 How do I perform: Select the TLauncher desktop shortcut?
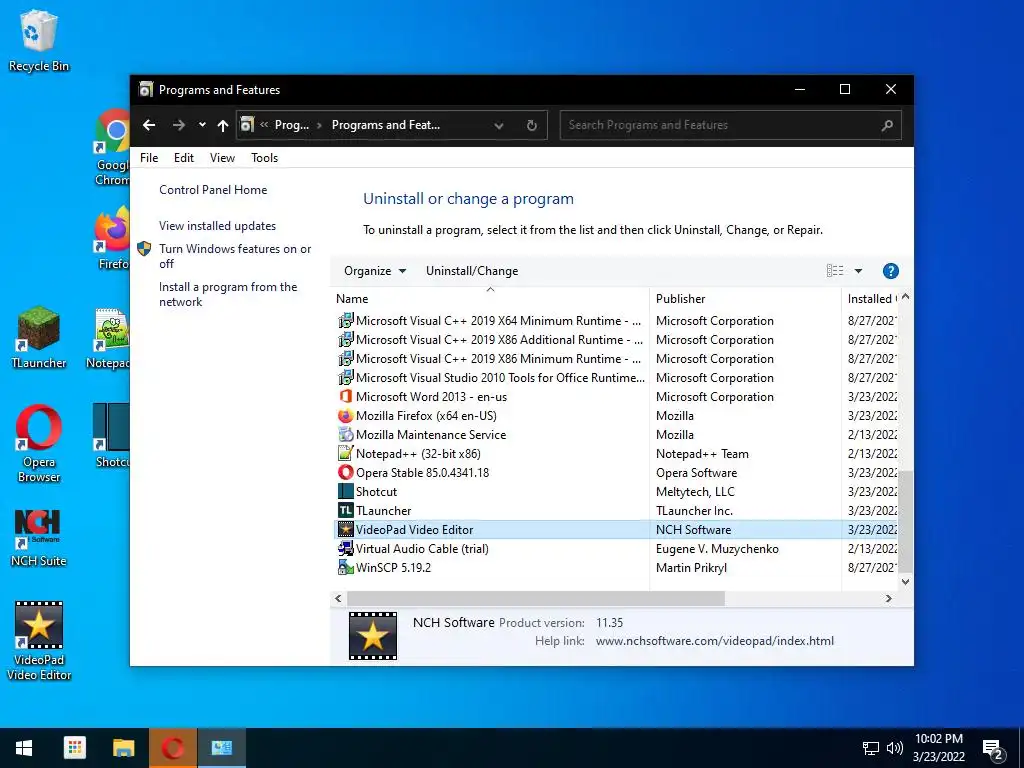[39, 338]
